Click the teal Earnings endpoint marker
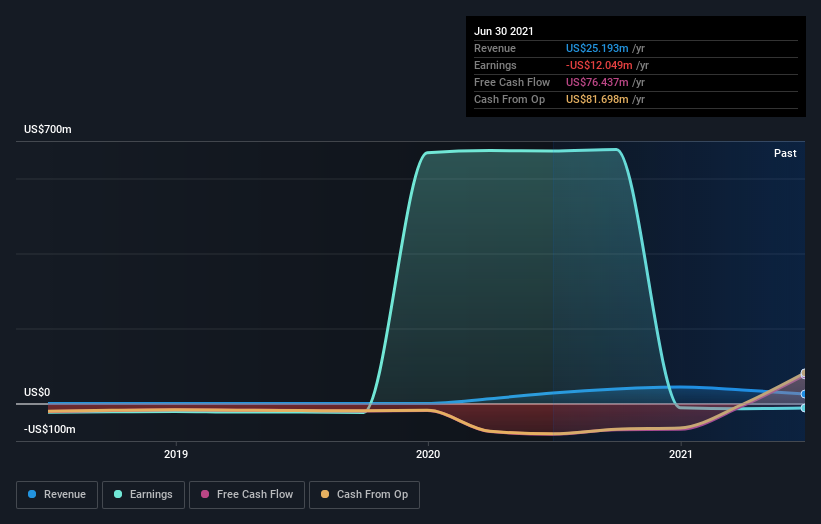821x524 pixels. click(804, 408)
